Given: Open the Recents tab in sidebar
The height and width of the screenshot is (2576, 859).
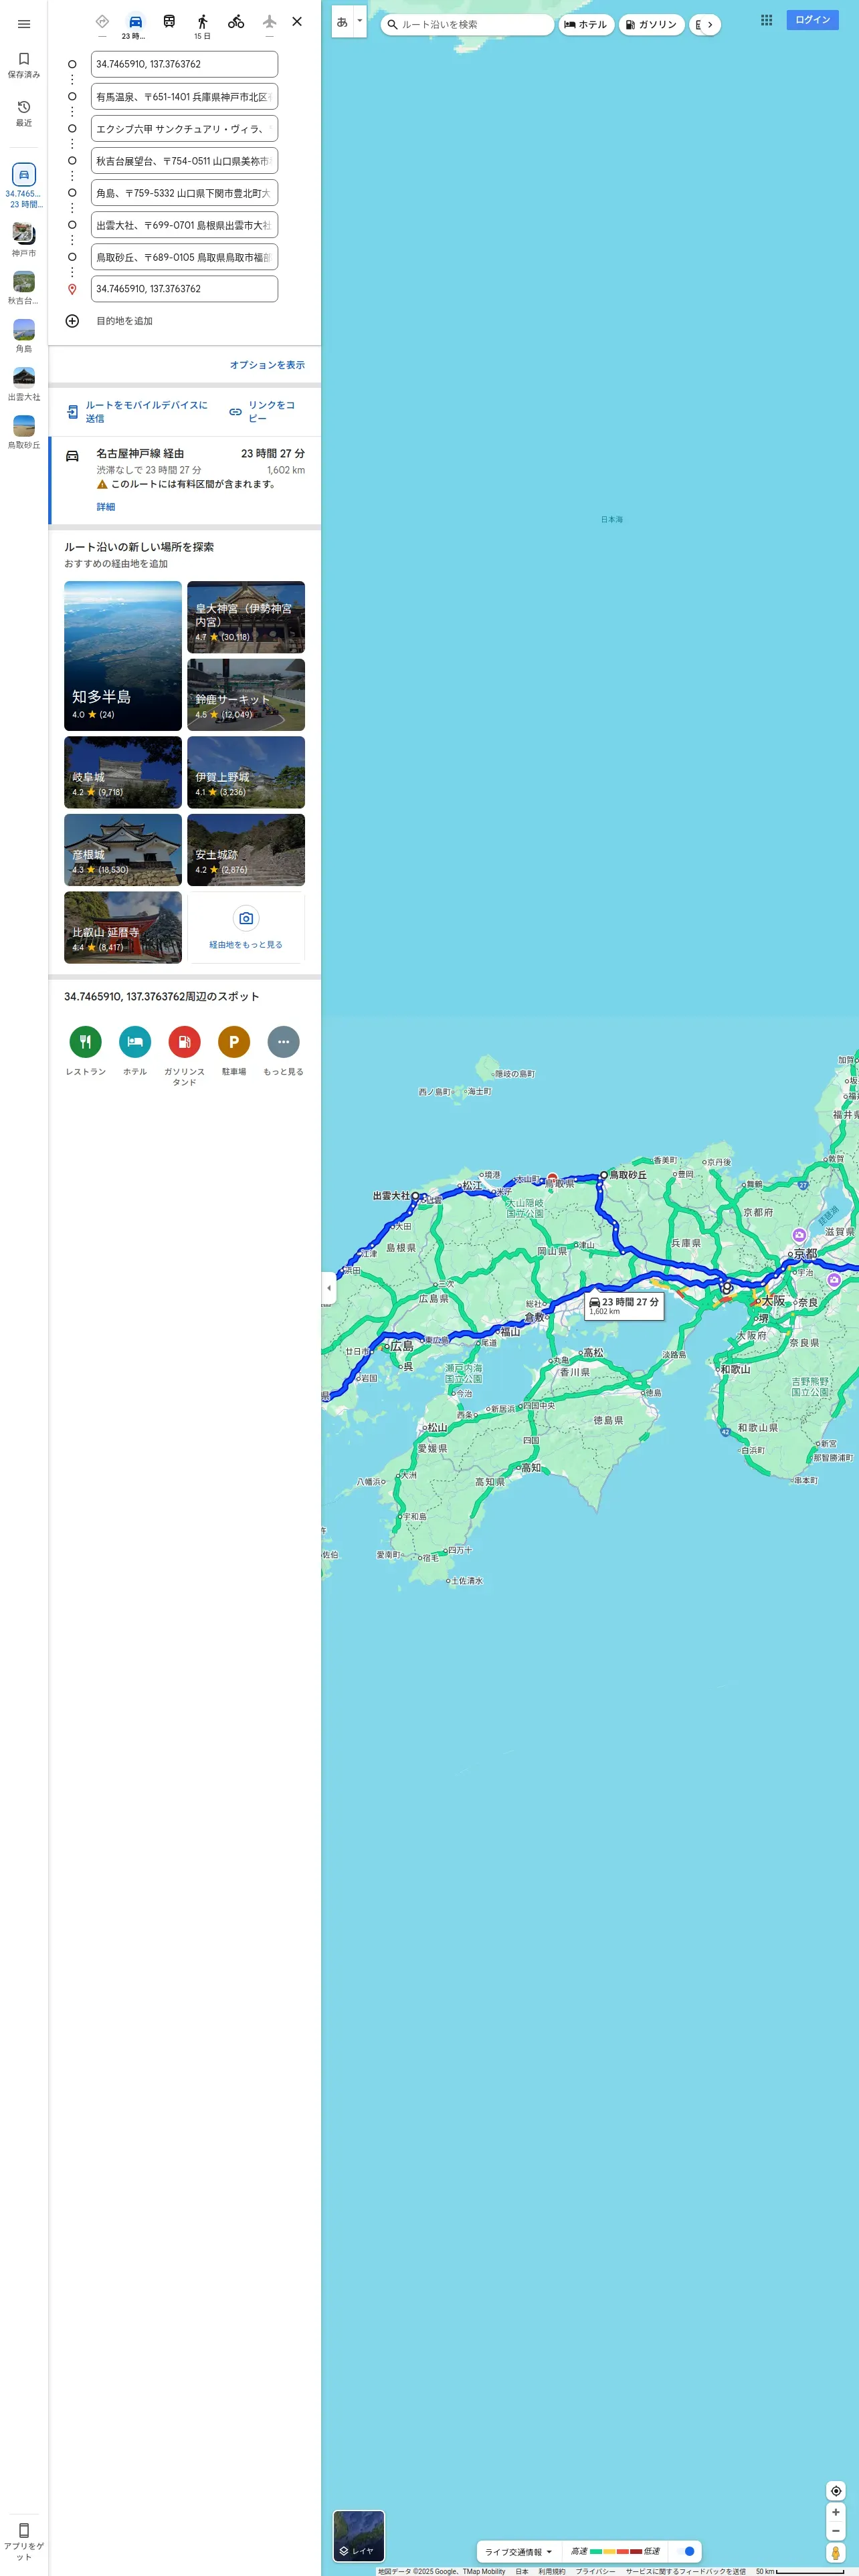Looking at the screenshot, I should (24, 113).
